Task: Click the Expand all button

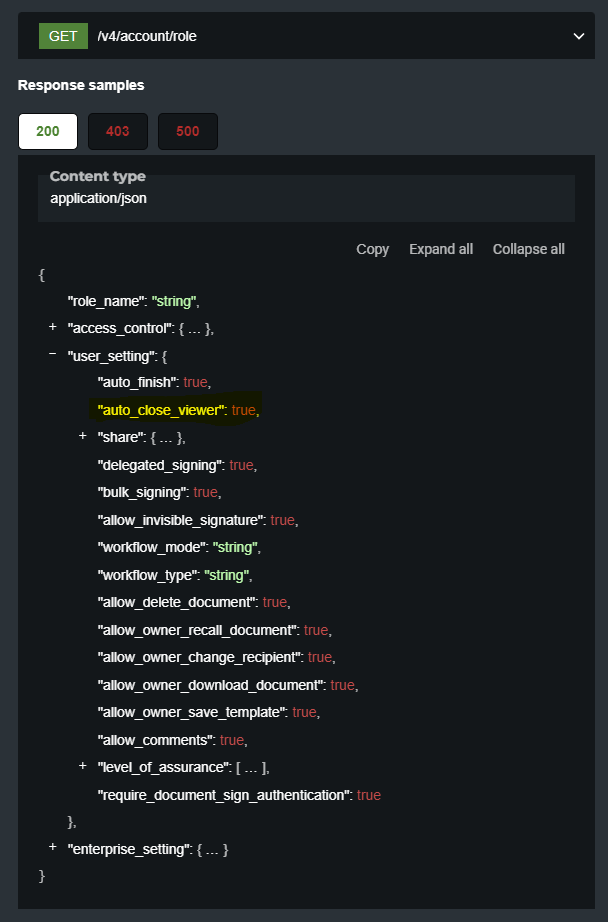Action: (x=441, y=249)
